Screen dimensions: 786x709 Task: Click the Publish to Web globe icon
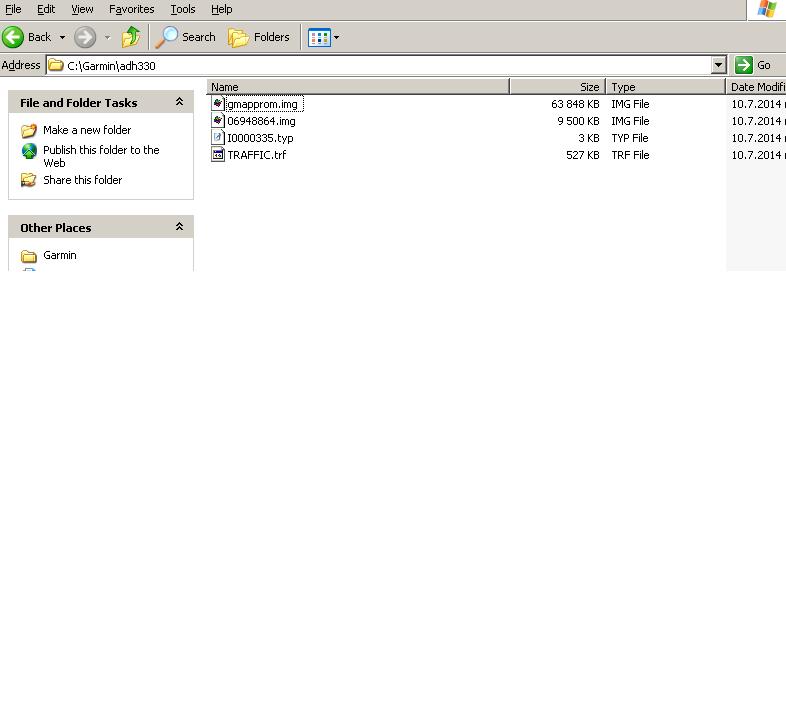coord(29,150)
